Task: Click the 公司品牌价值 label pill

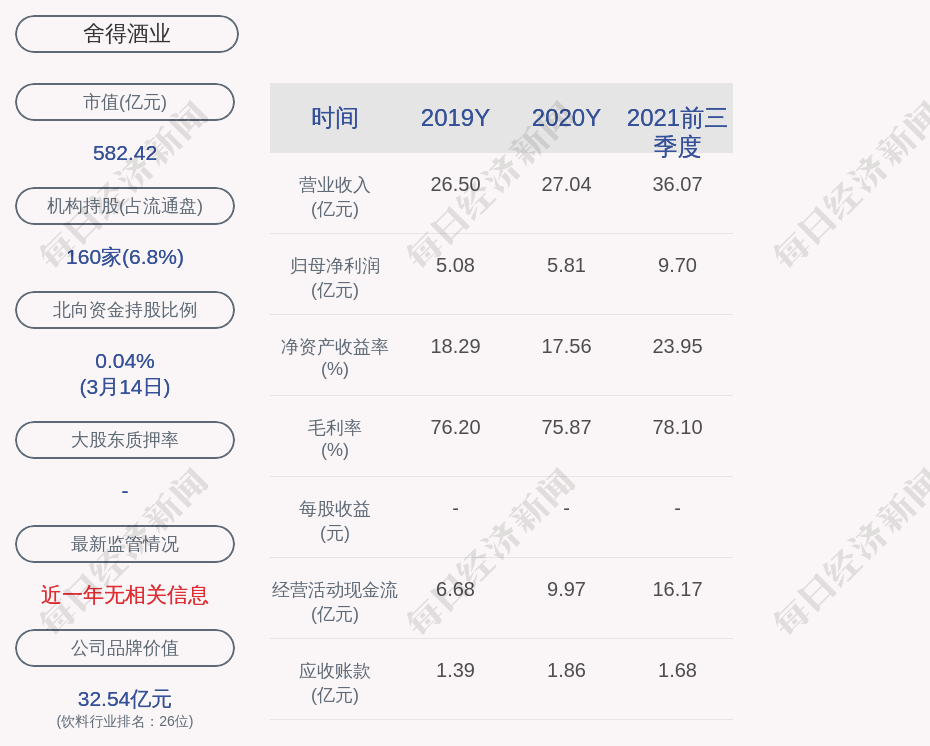Action: coord(125,648)
